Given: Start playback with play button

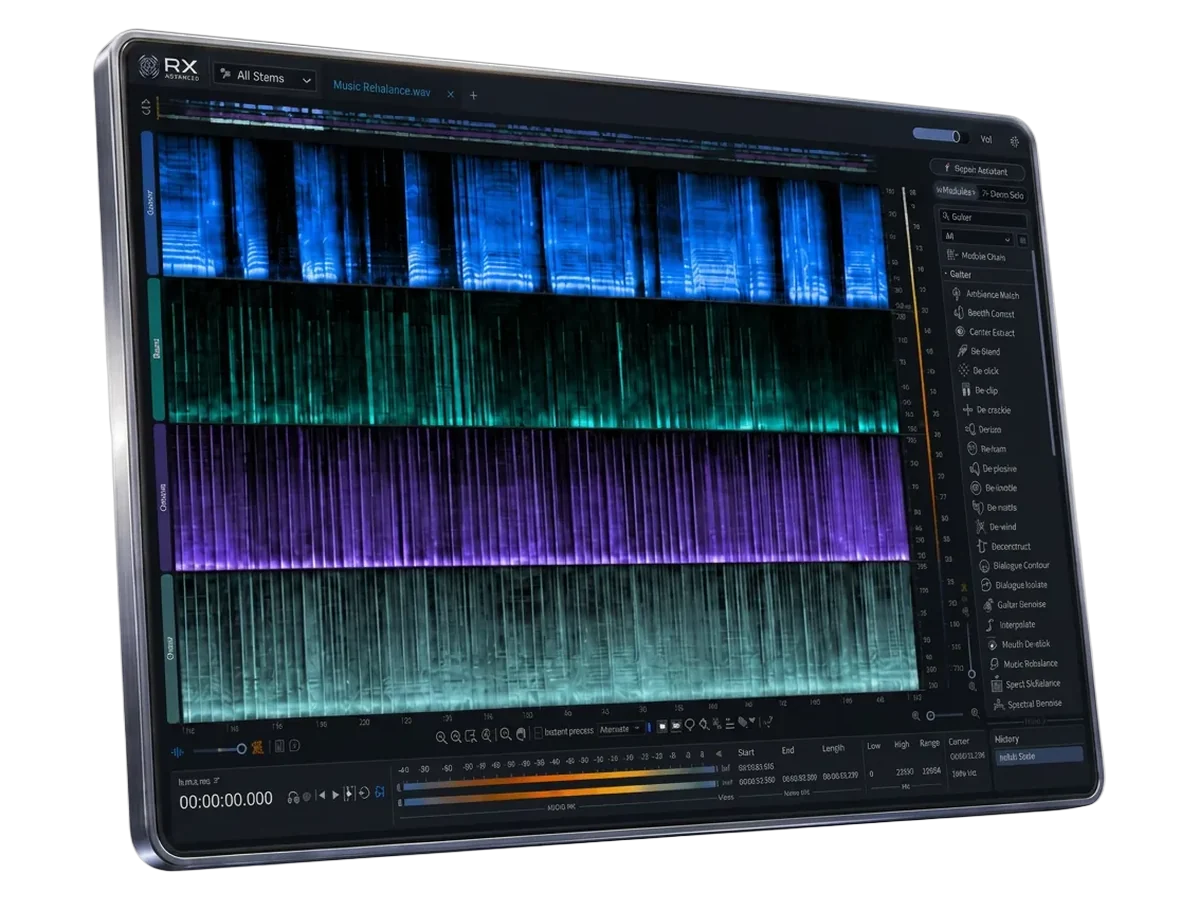Looking at the screenshot, I should coord(336,795).
